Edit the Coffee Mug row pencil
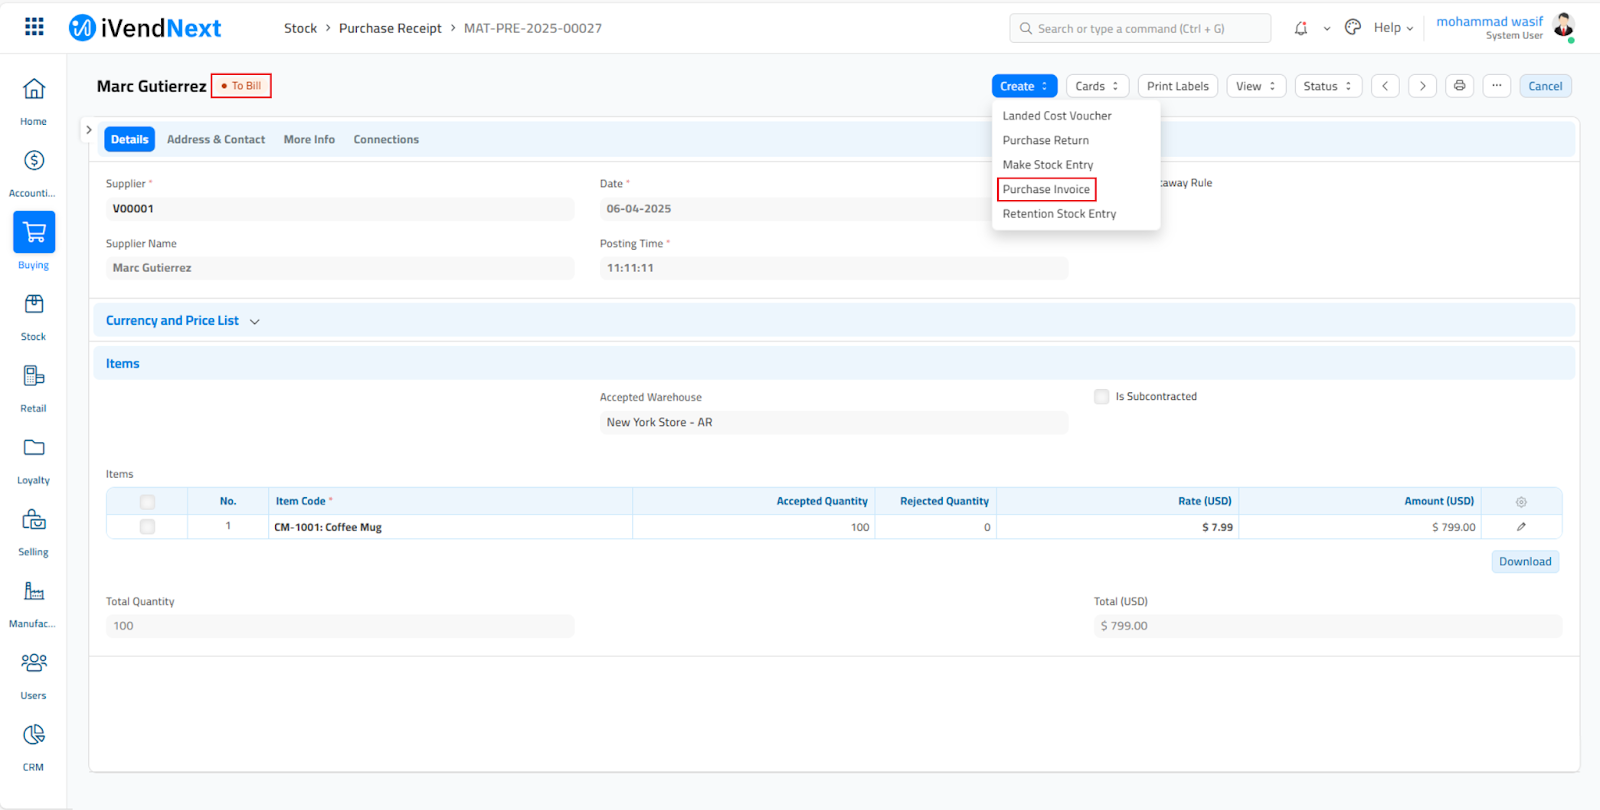Viewport: 1600px width, 810px height. tap(1521, 527)
